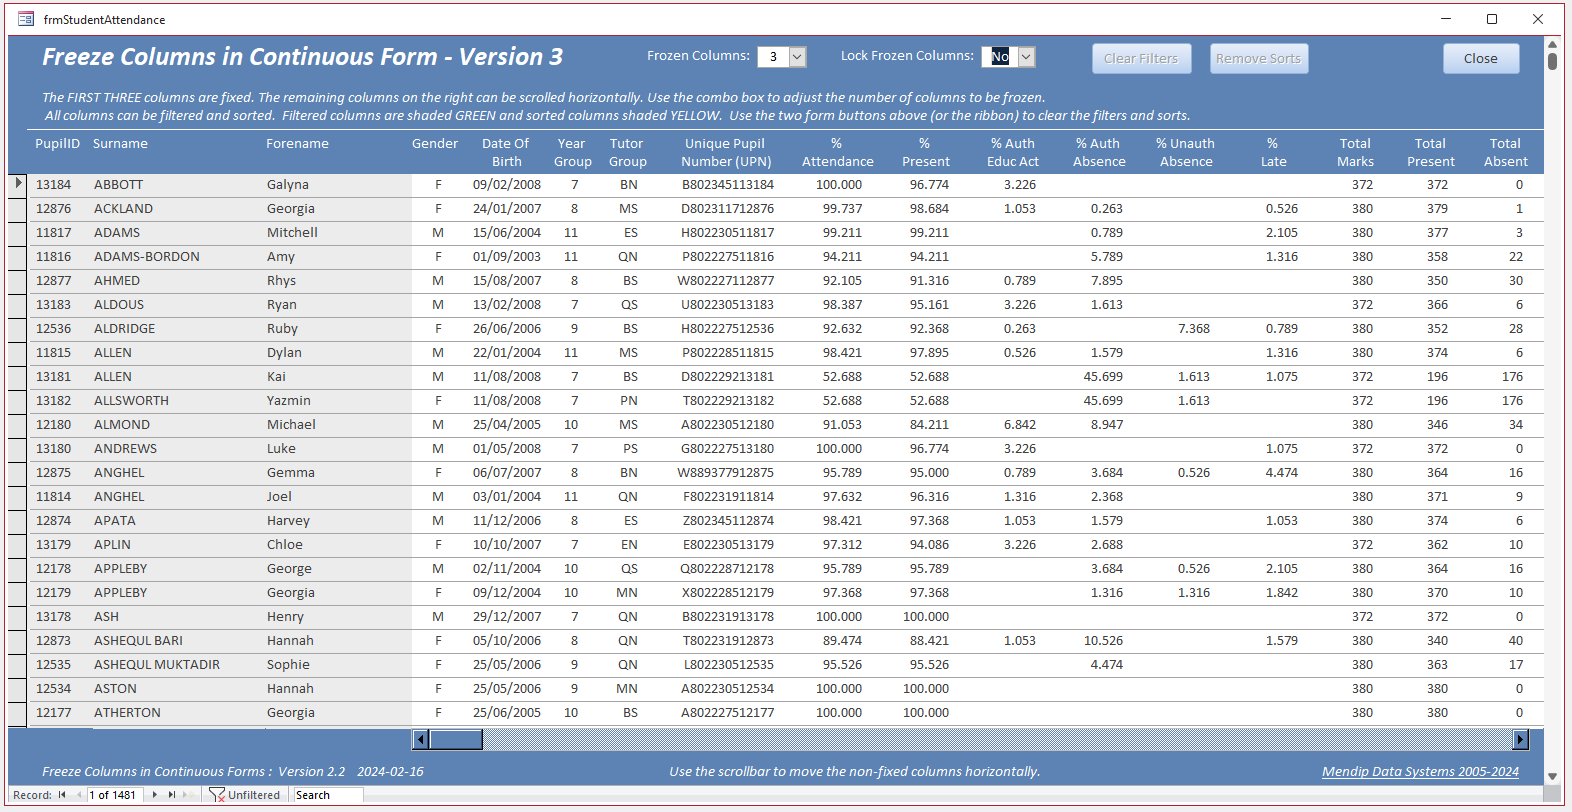Click the Total Absent column header
The width and height of the screenshot is (1572, 812).
[x=1505, y=152]
